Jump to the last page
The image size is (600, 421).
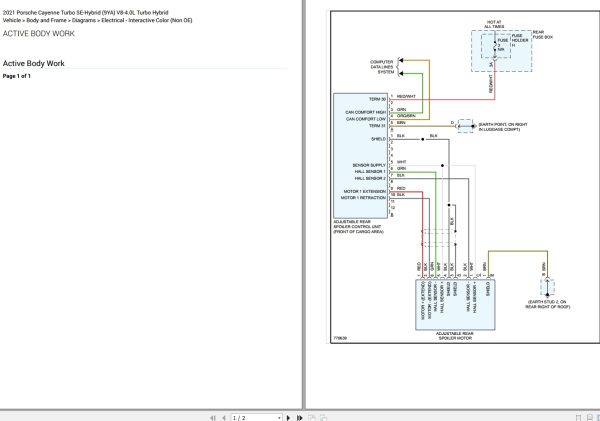(x=300, y=418)
